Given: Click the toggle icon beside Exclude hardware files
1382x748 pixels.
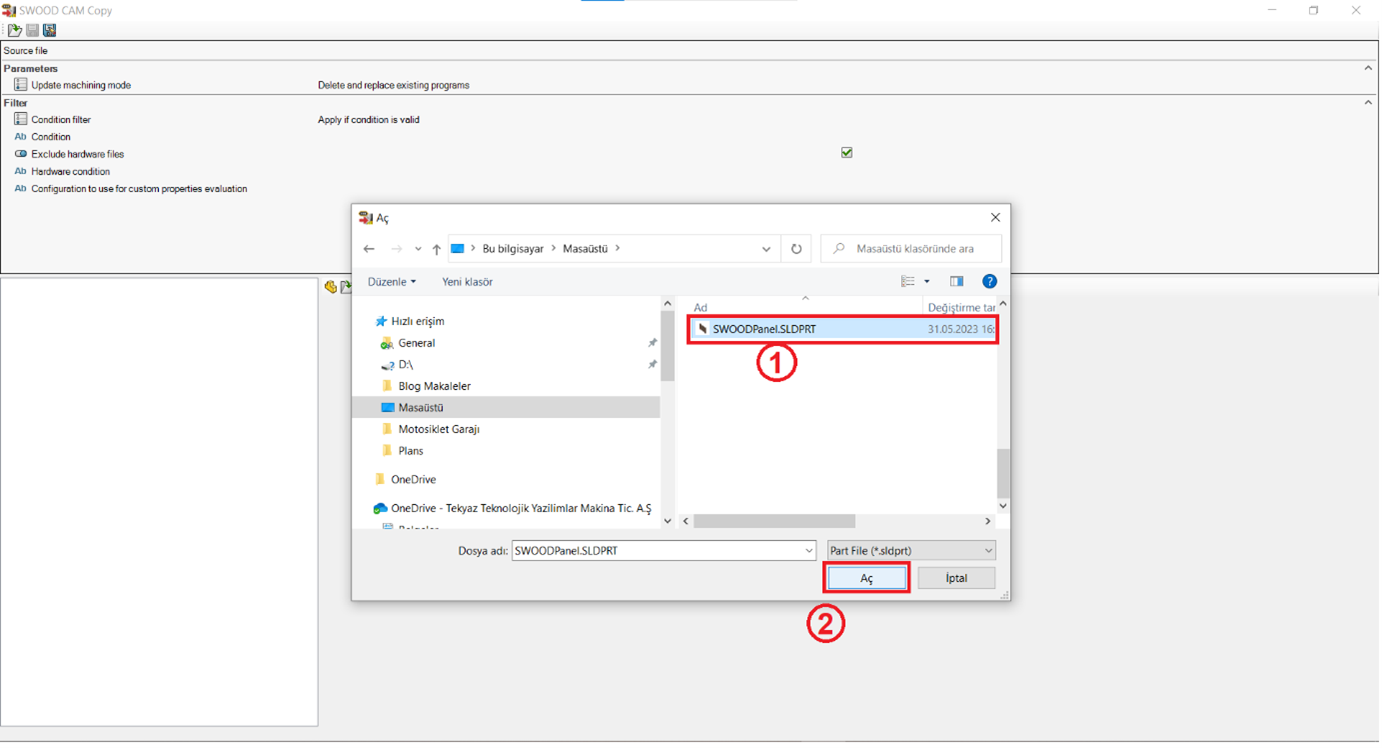Looking at the screenshot, I should (x=20, y=154).
